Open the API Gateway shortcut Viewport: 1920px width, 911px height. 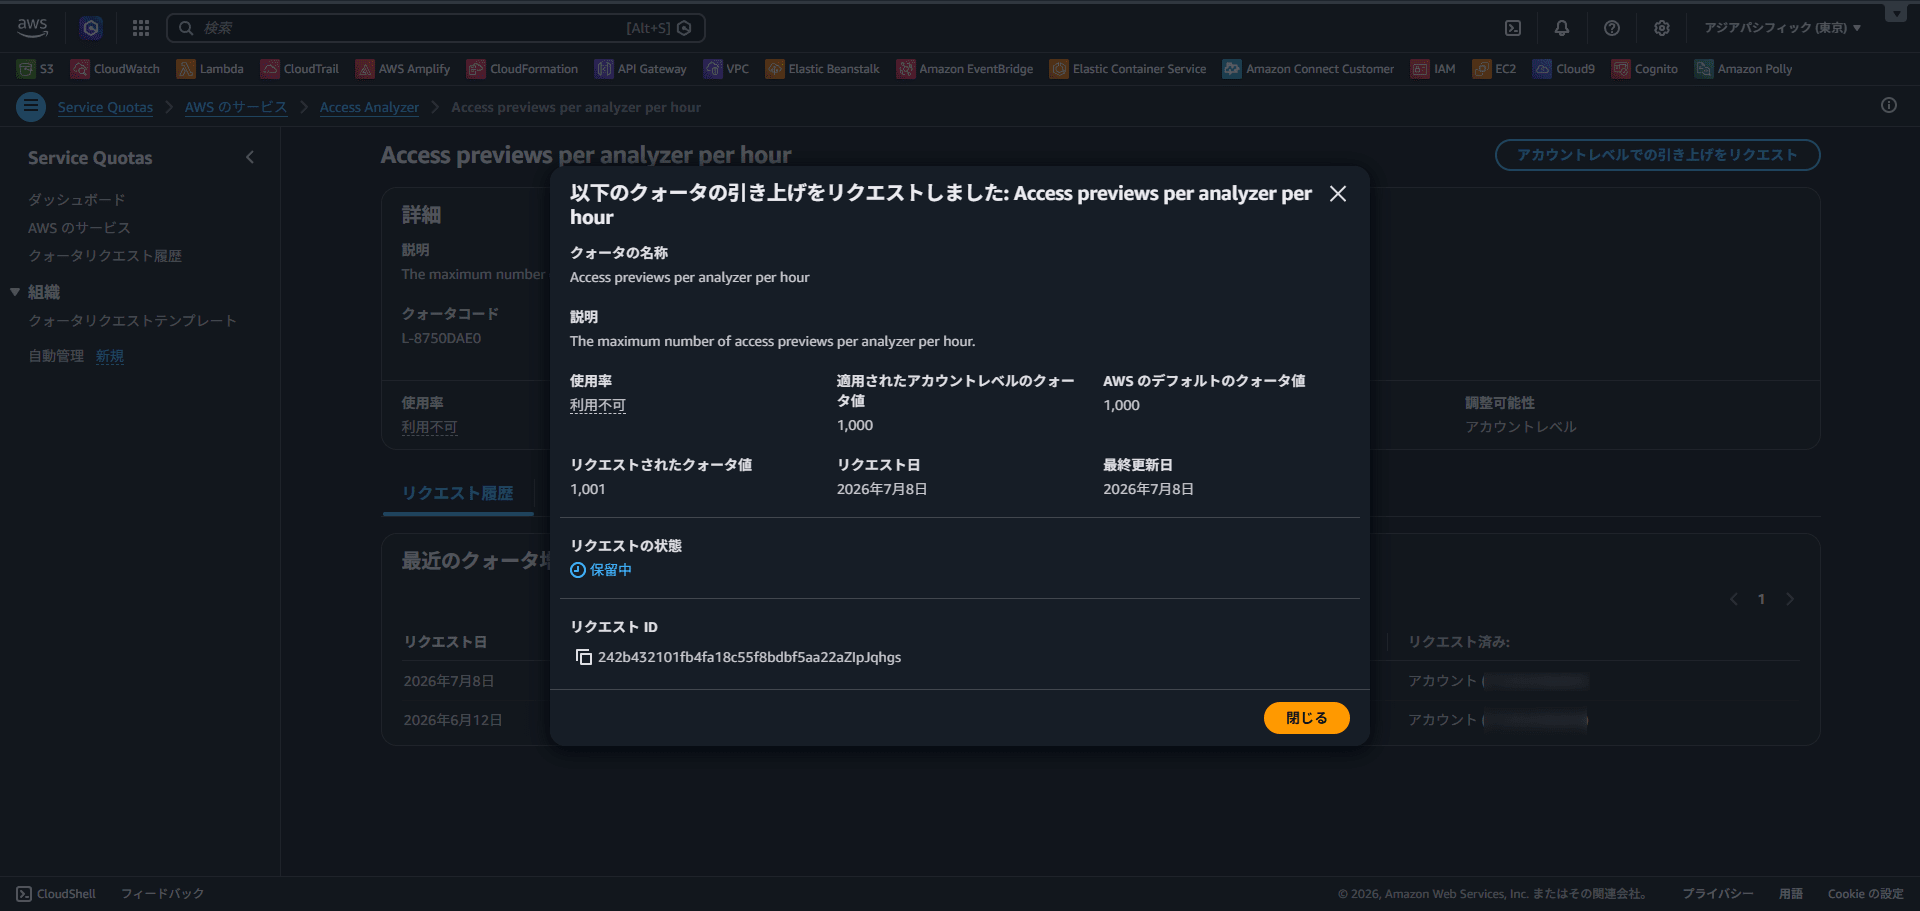pos(641,69)
